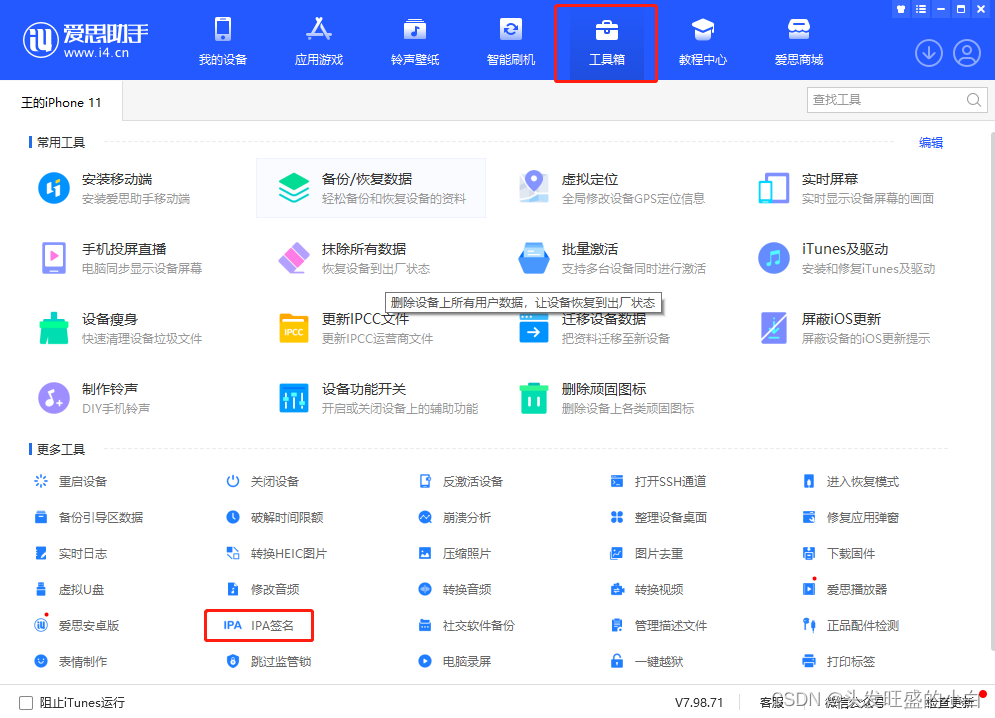The image size is (995, 718).
Task: Switch to 铃声壁纸 tab
Action: coord(415,42)
